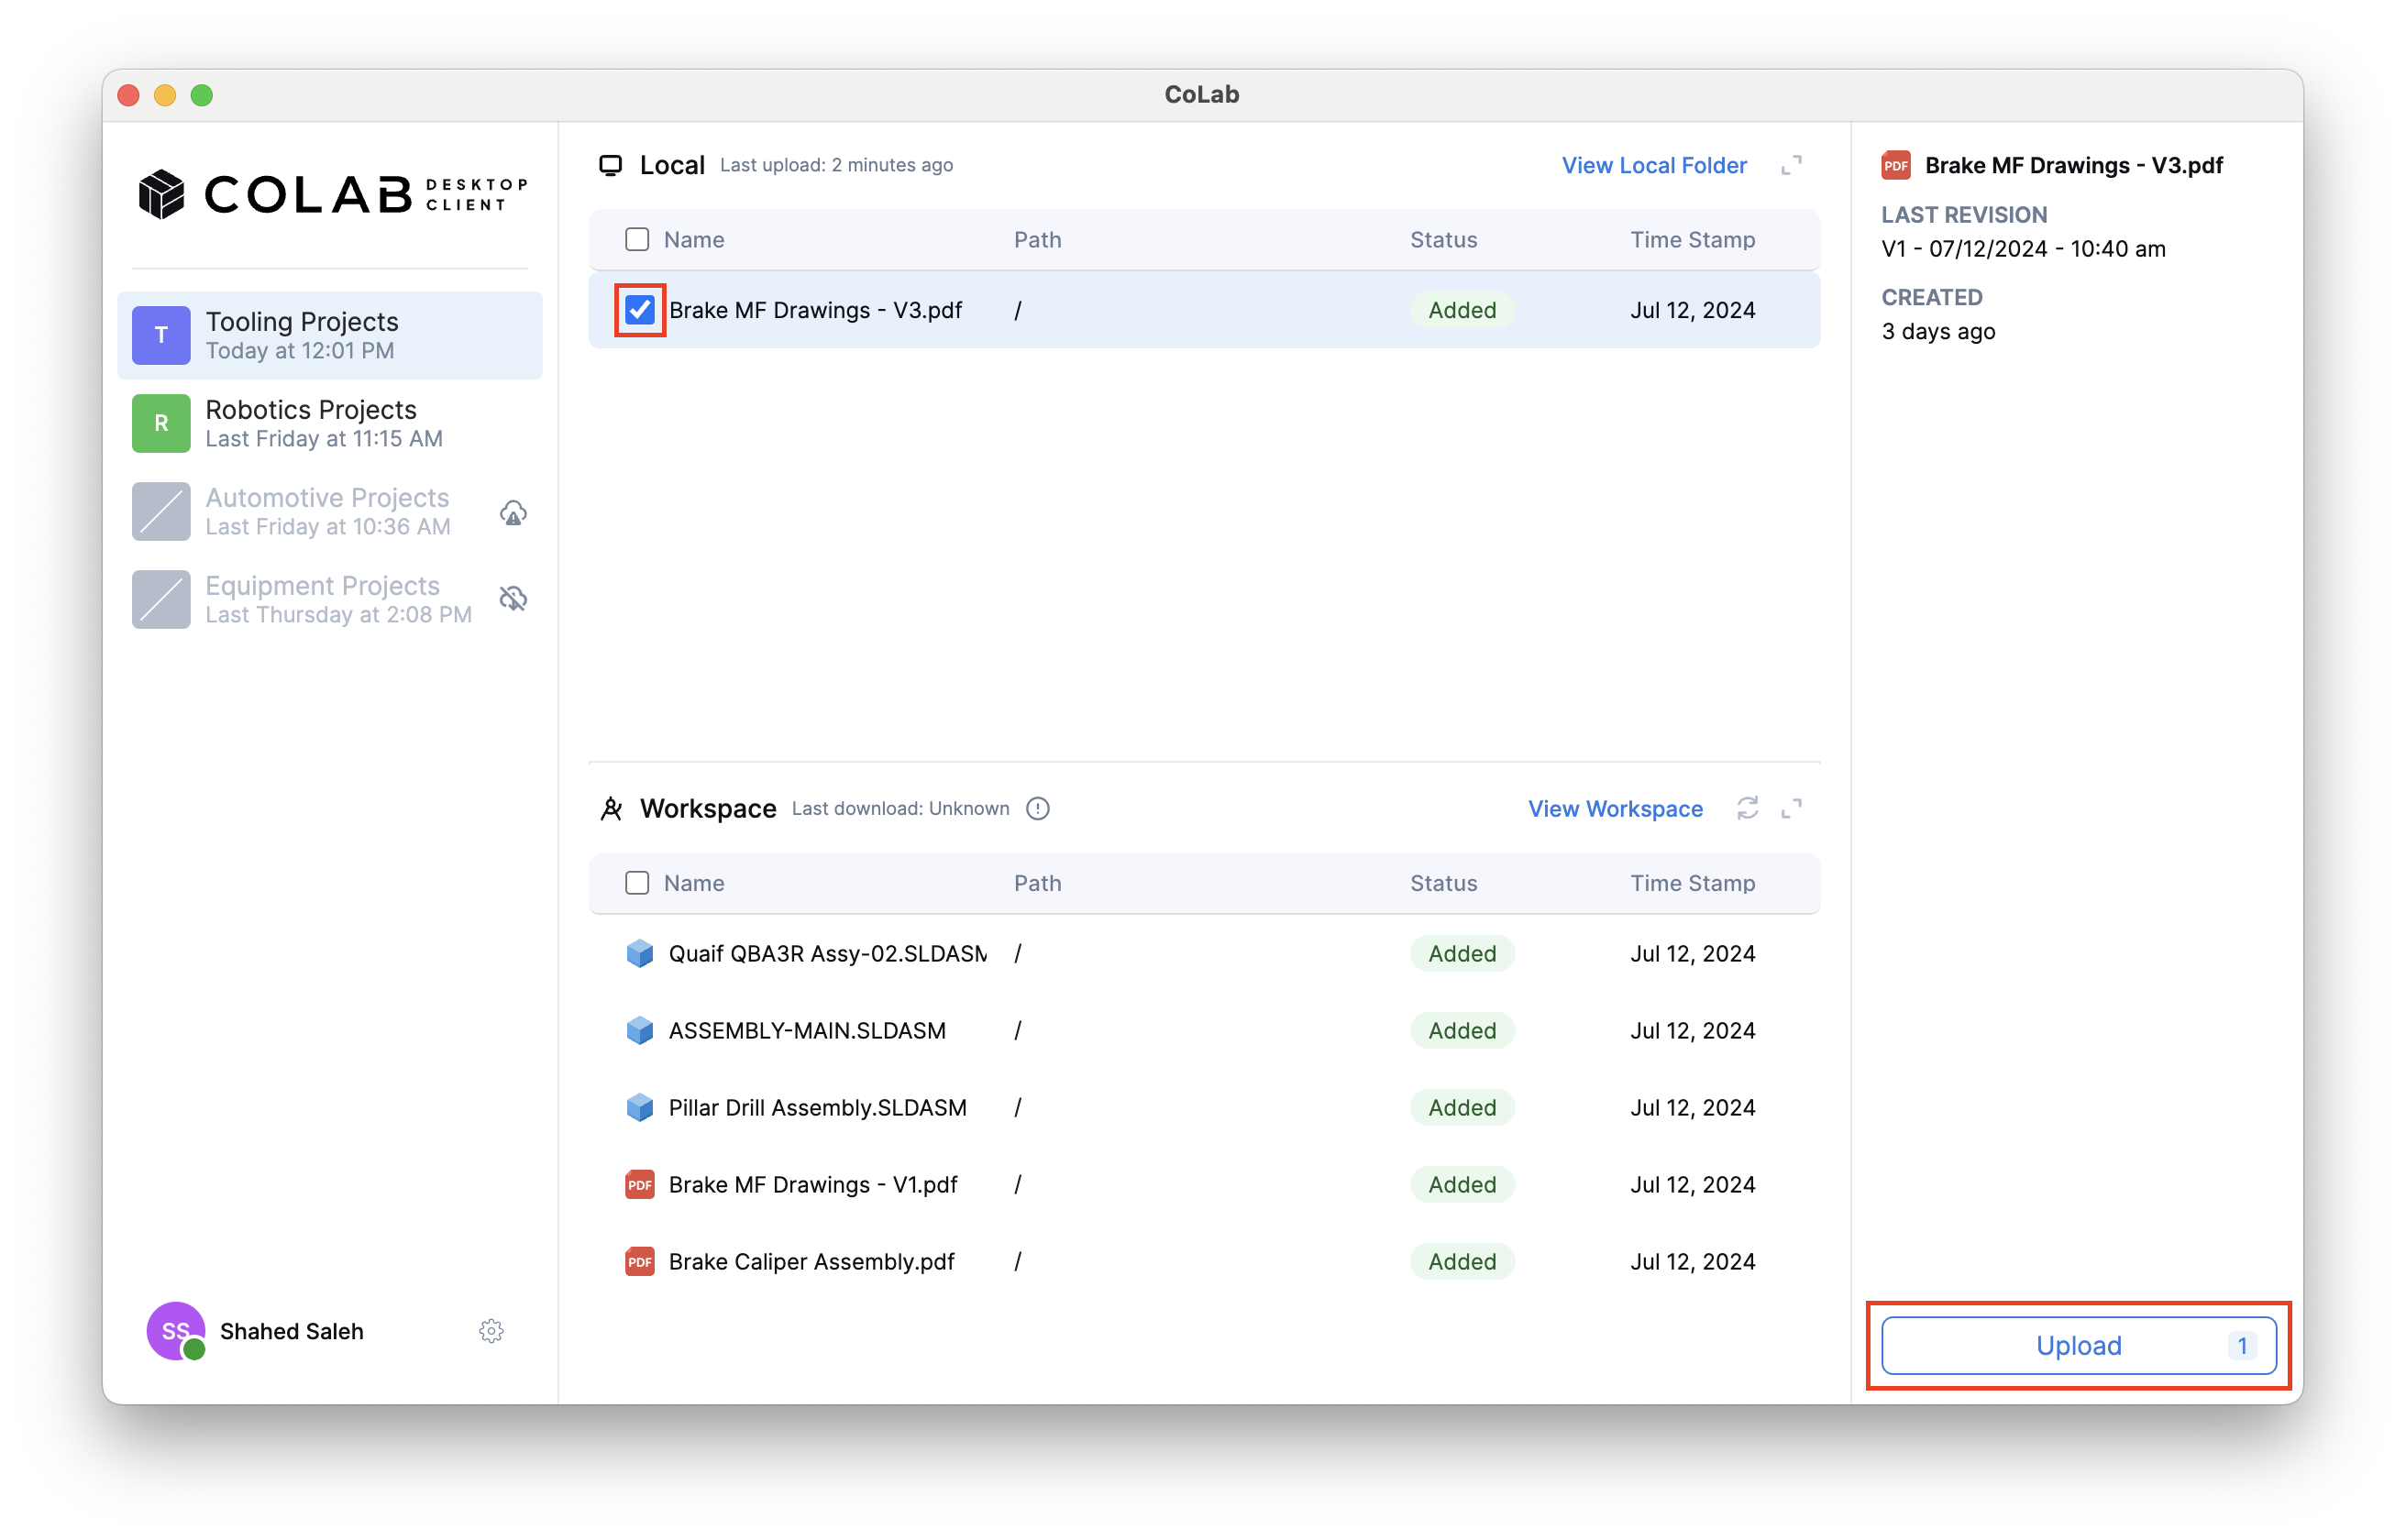2406x1540 pixels.
Task: Select Automotive Projects in the sidebar
Action: (x=330, y=511)
